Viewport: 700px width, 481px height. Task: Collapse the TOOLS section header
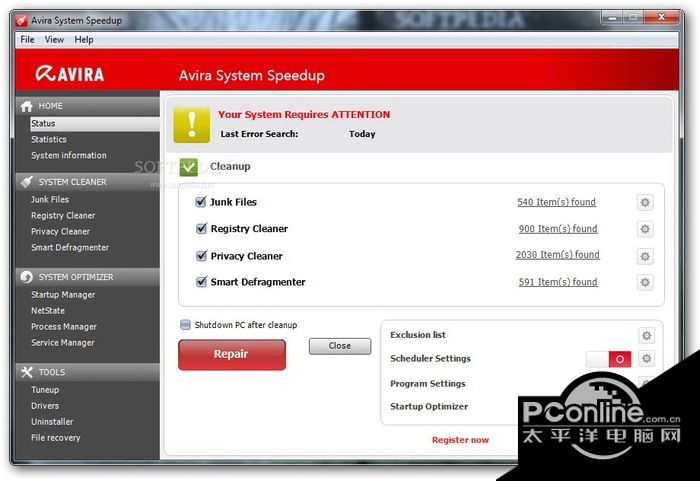tap(88, 372)
